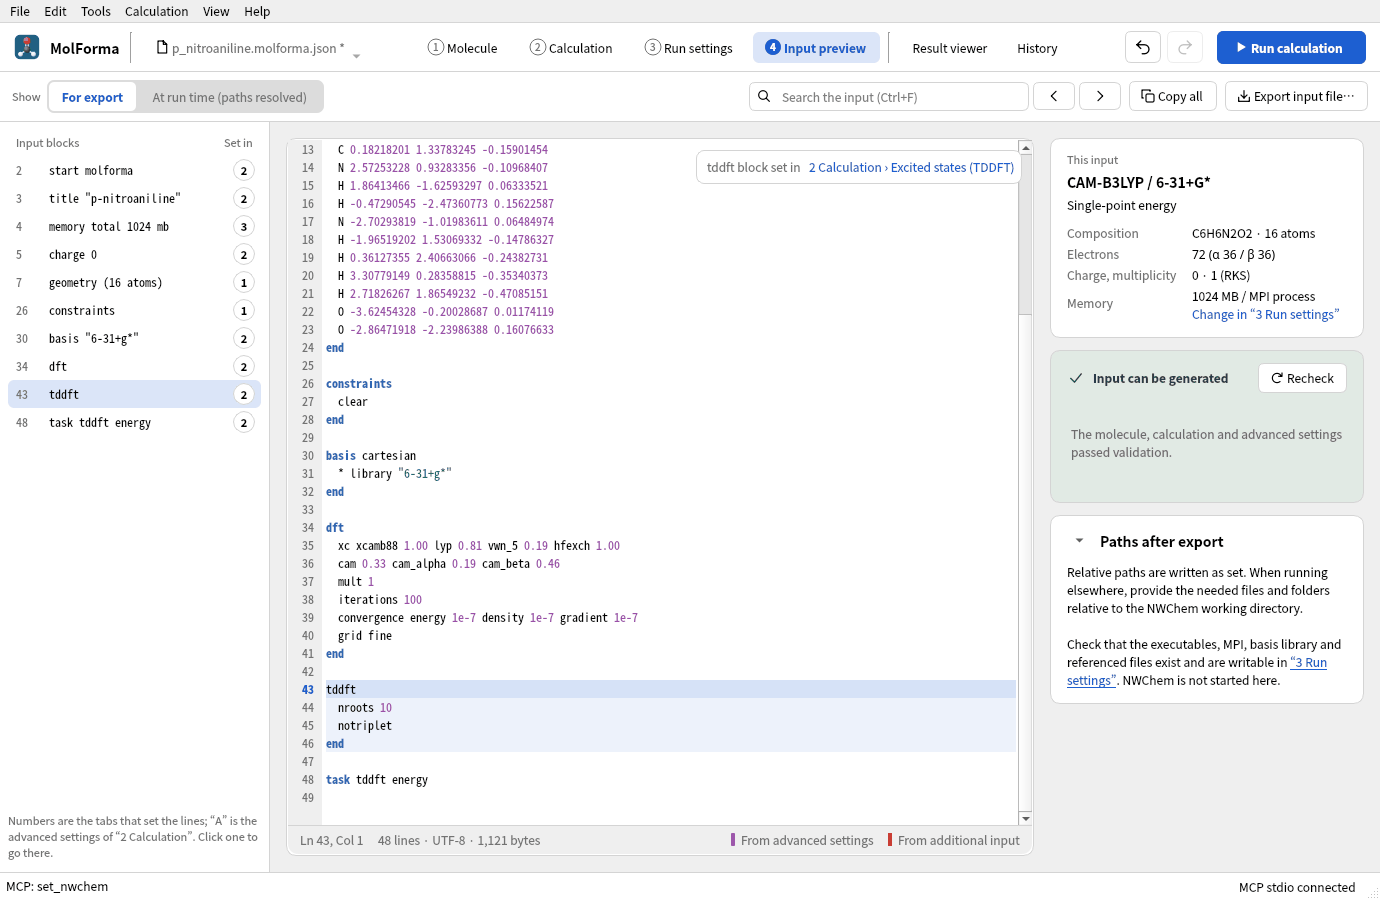Open the Calculation menu in the menu bar
Viewport: 1380px width, 900px height.
(x=156, y=11)
